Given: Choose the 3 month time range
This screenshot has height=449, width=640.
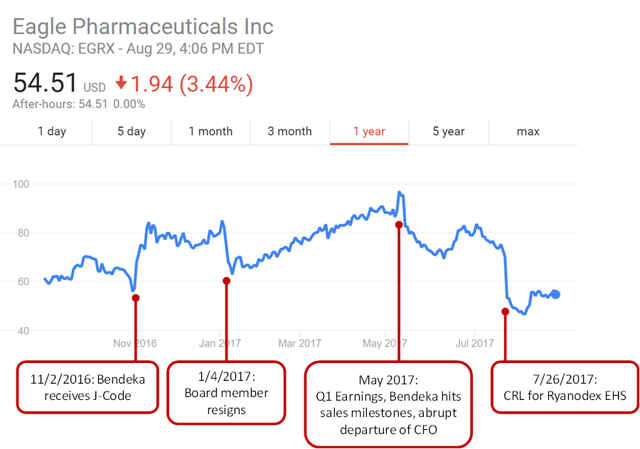Looking at the screenshot, I should 290,131.
